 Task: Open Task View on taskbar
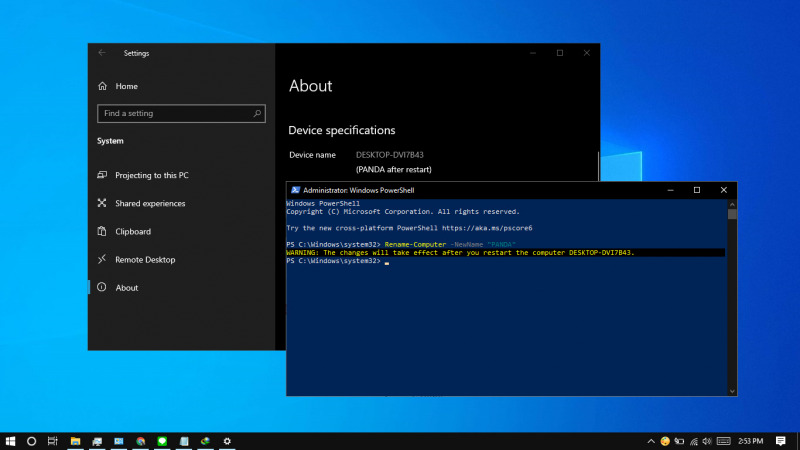pyautogui.click(x=53, y=441)
